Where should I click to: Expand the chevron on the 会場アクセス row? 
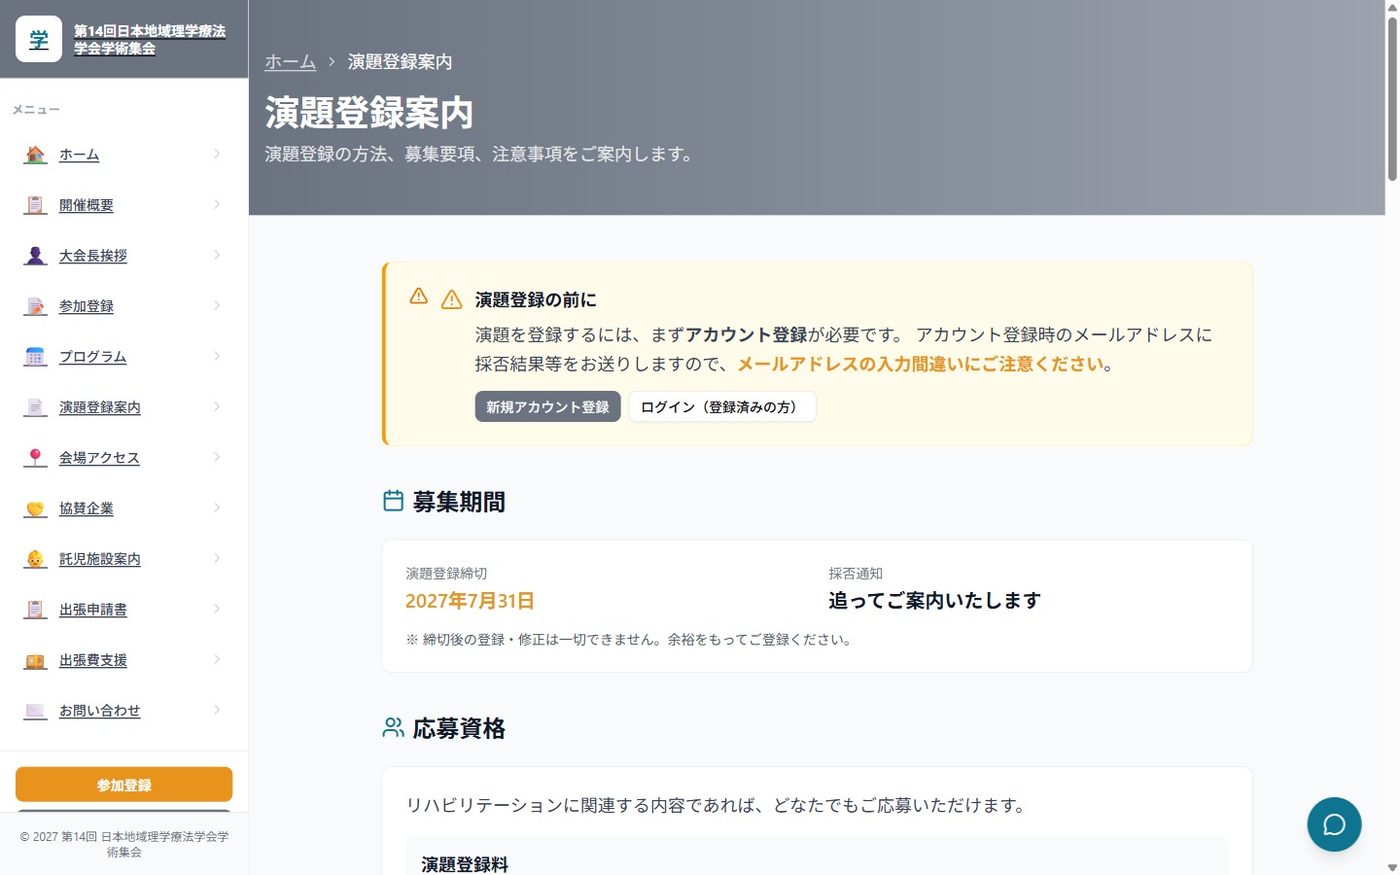coord(217,457)
